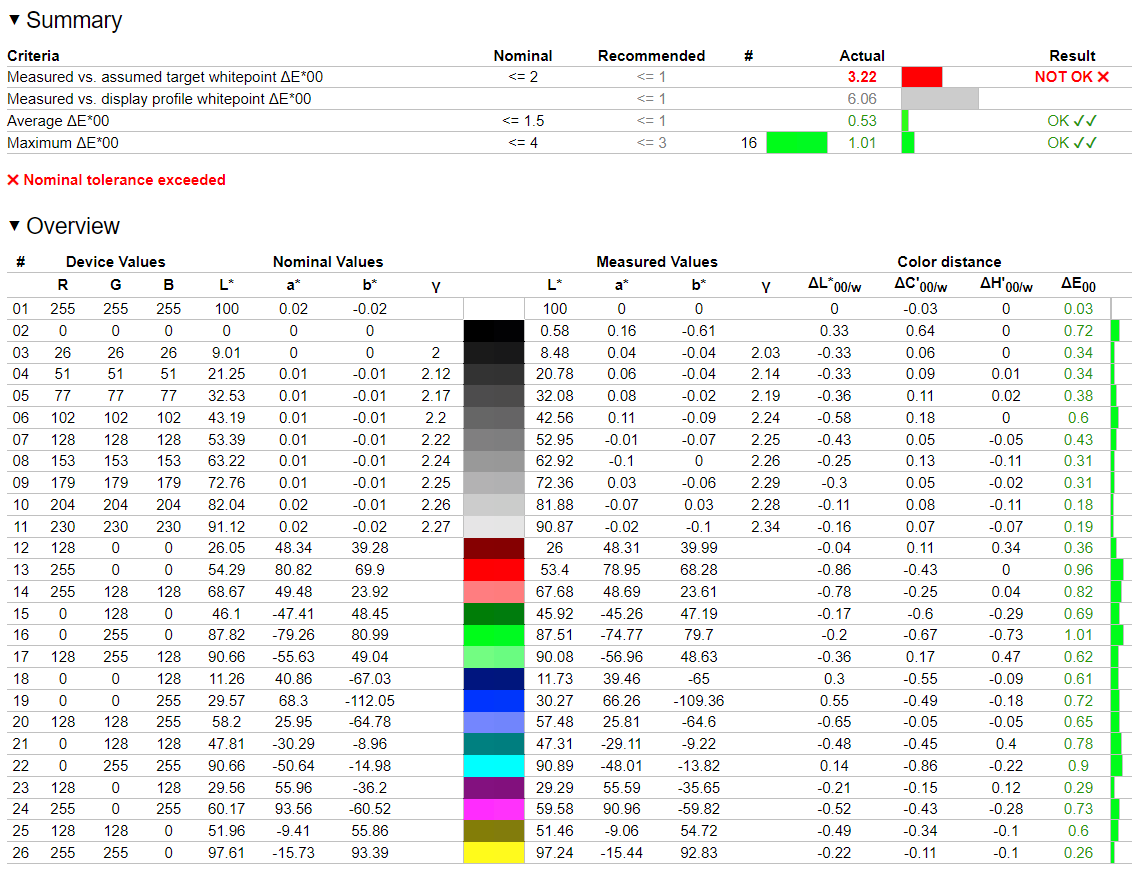Select the olive swatch in row 25
This screenshot has width=1144, height=875.
click(x=494, y=831)
